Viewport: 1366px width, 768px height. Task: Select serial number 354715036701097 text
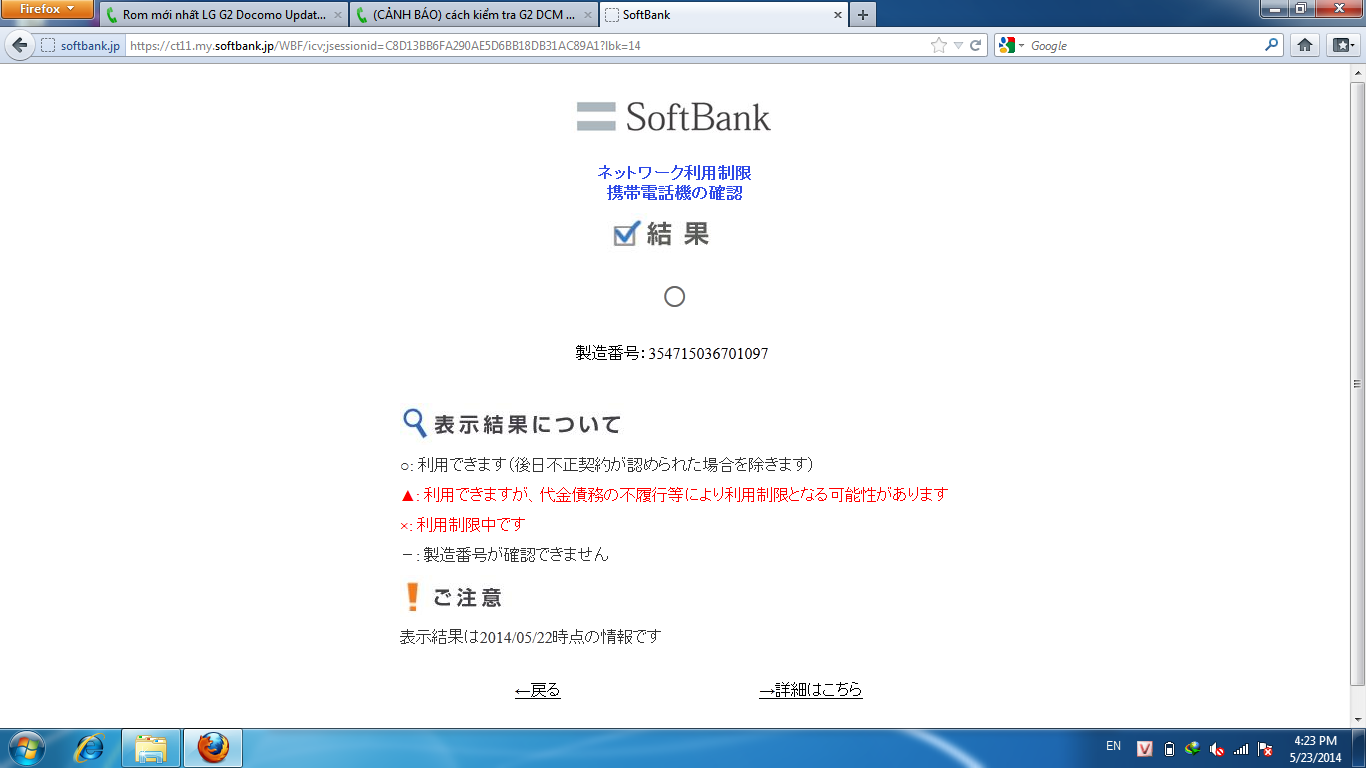pos(708,354)
